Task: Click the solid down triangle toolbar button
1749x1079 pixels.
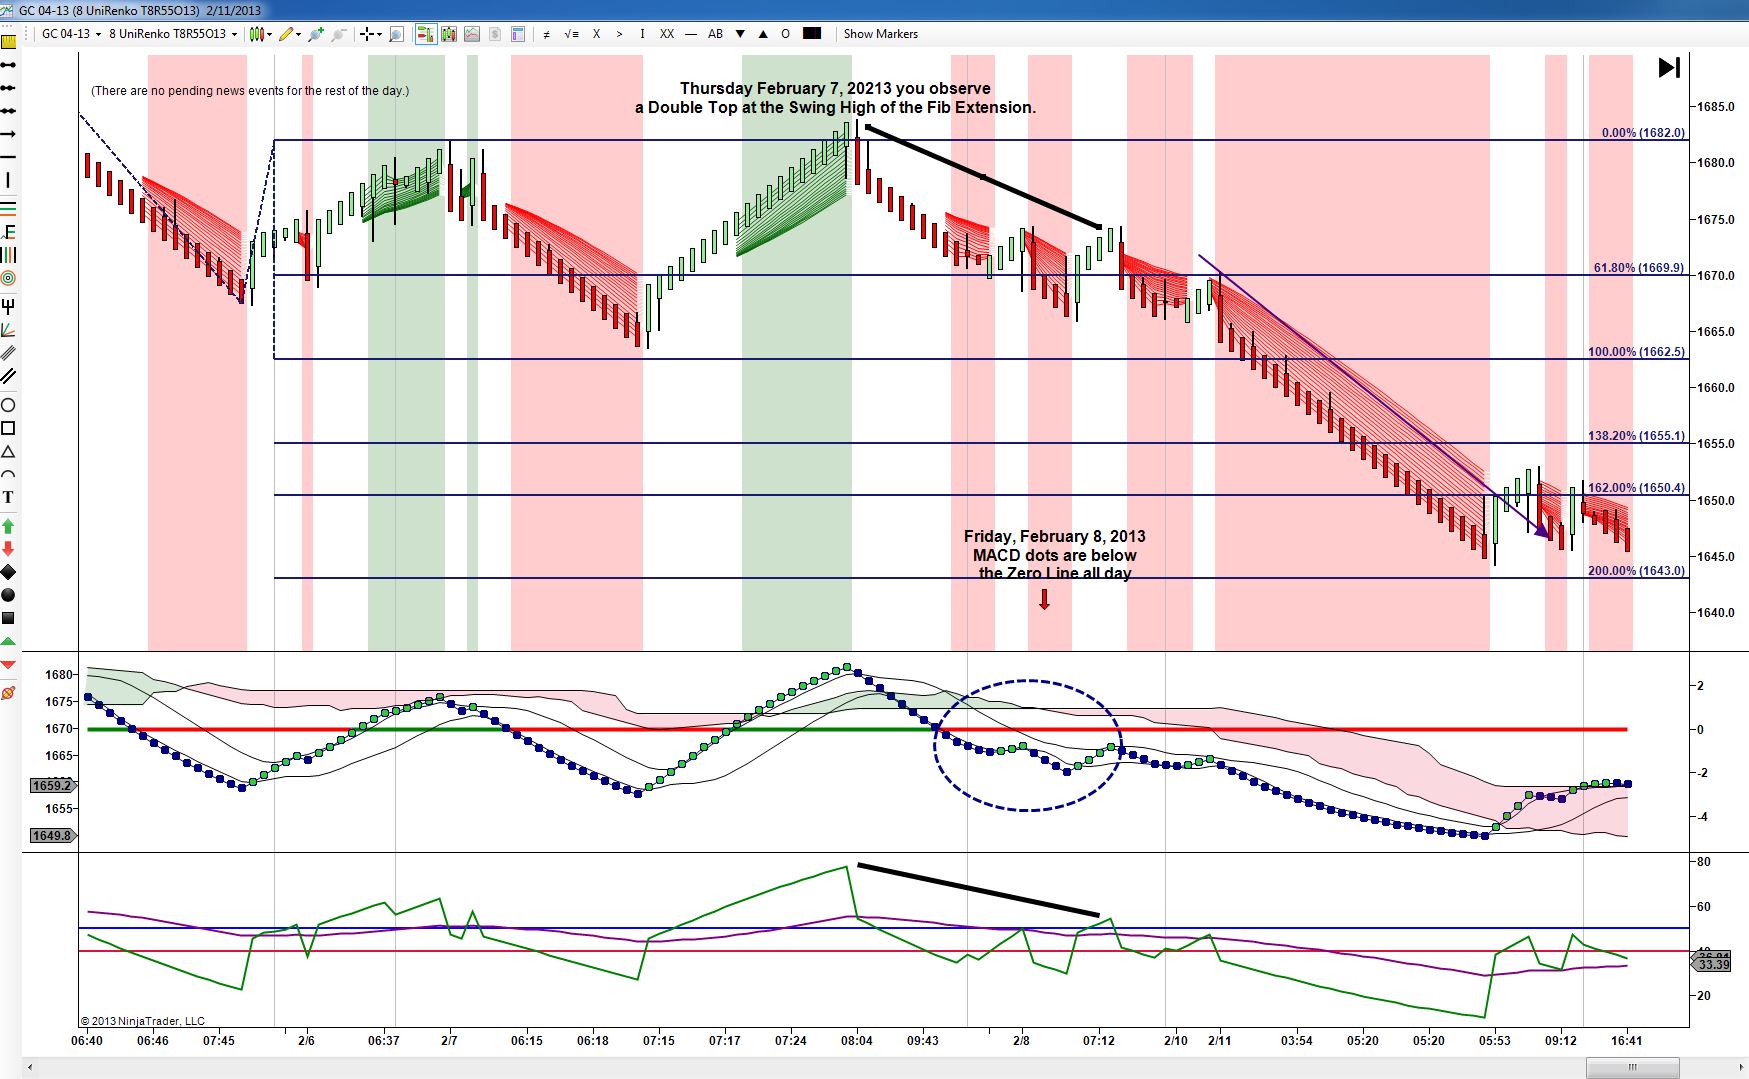Action: 740,34
